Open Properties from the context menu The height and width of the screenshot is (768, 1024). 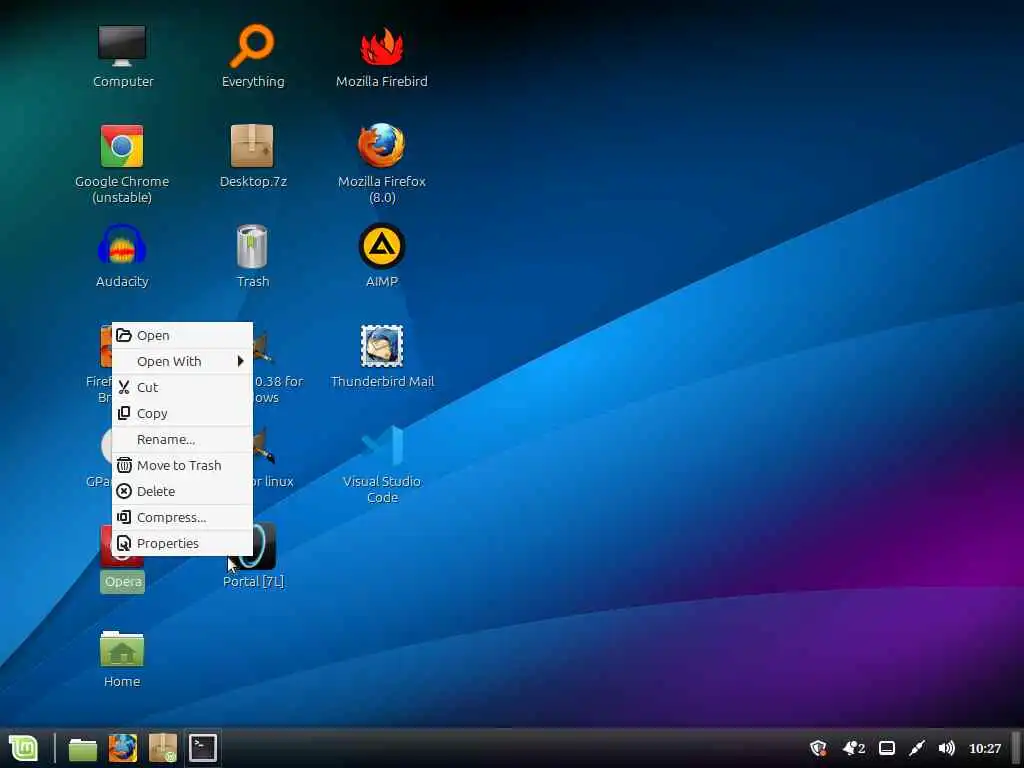tap(182, 543)
